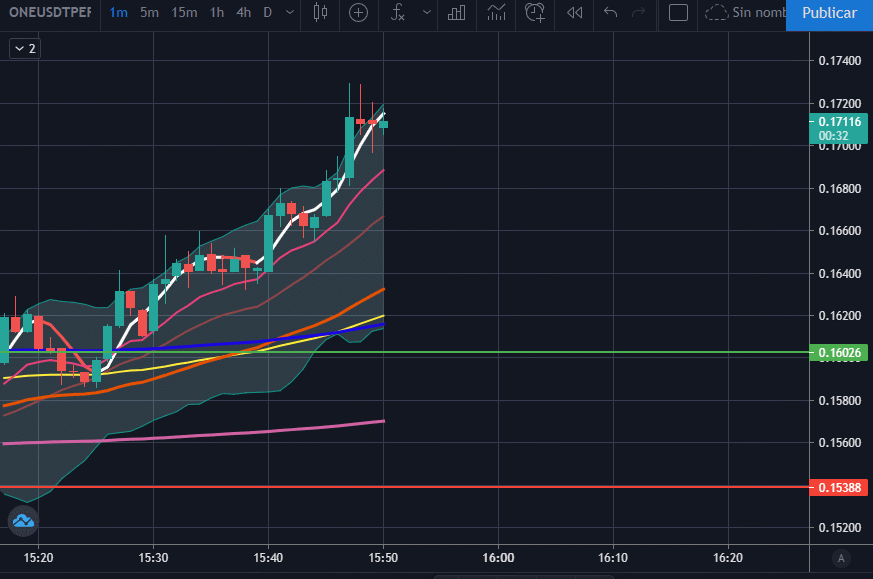Image resolution: width=873 pixels, height=579 pixels.
Task: Click the 0.17400 price axis label
Action: tap(840, 61)
